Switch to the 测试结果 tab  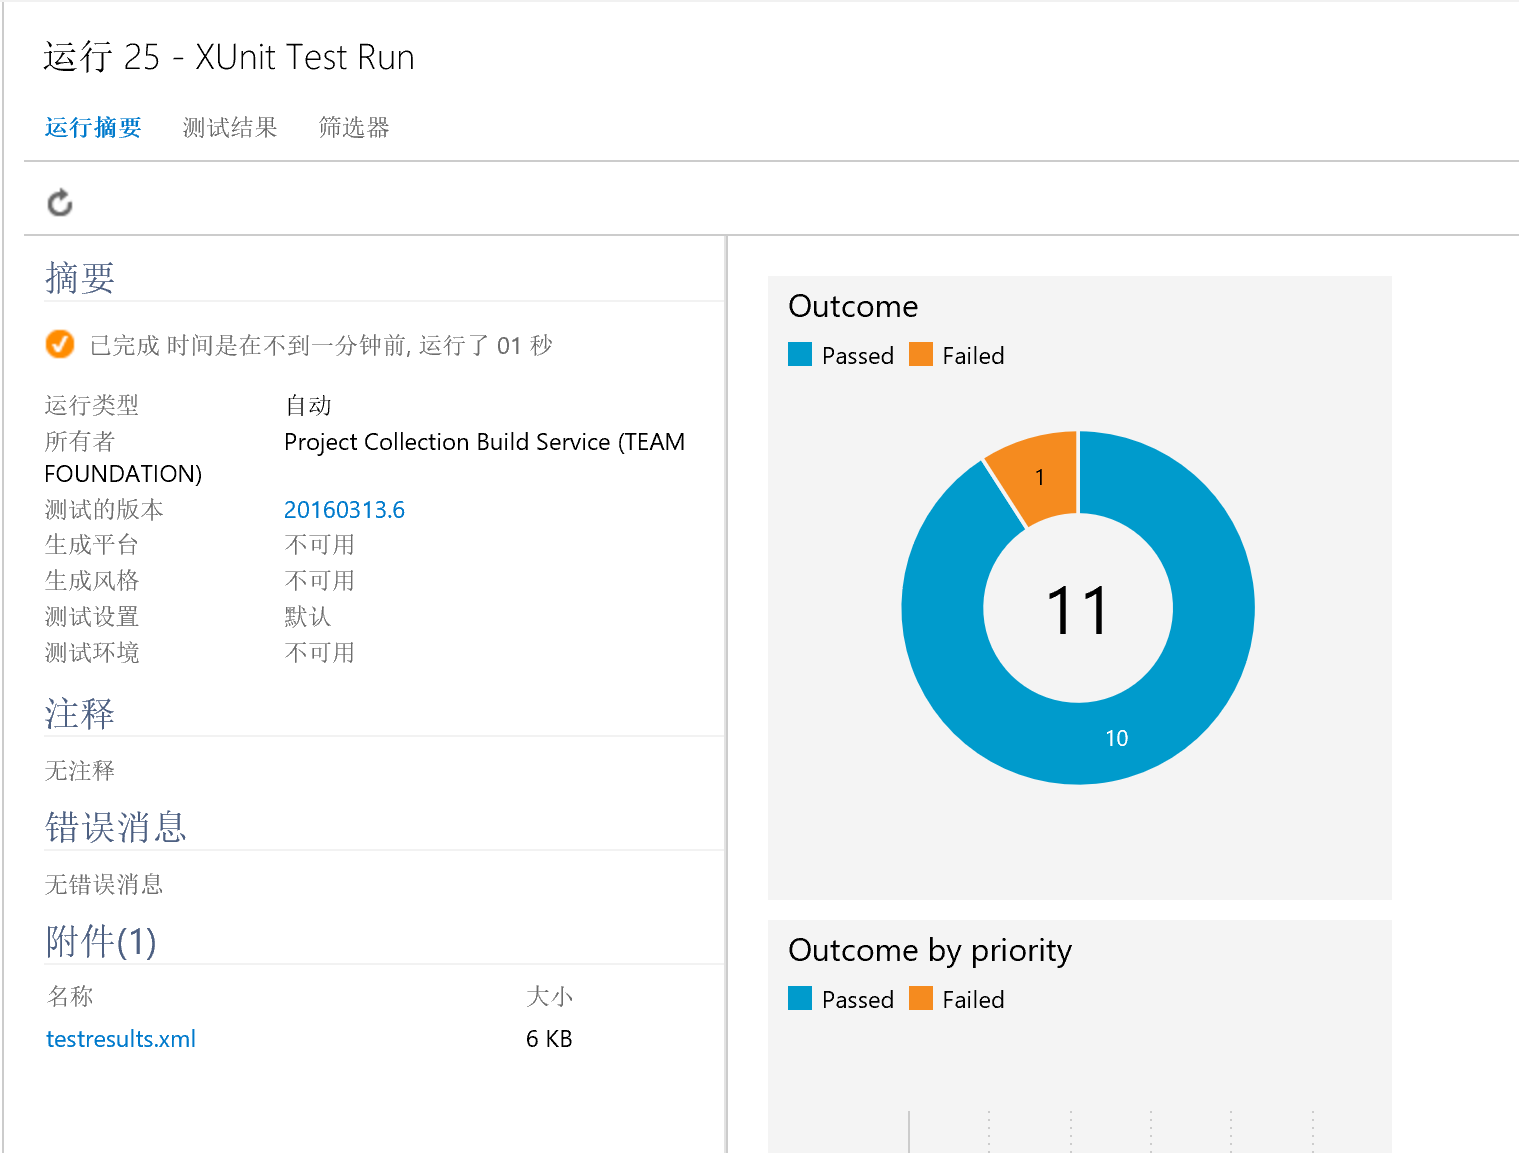point(230,127)
